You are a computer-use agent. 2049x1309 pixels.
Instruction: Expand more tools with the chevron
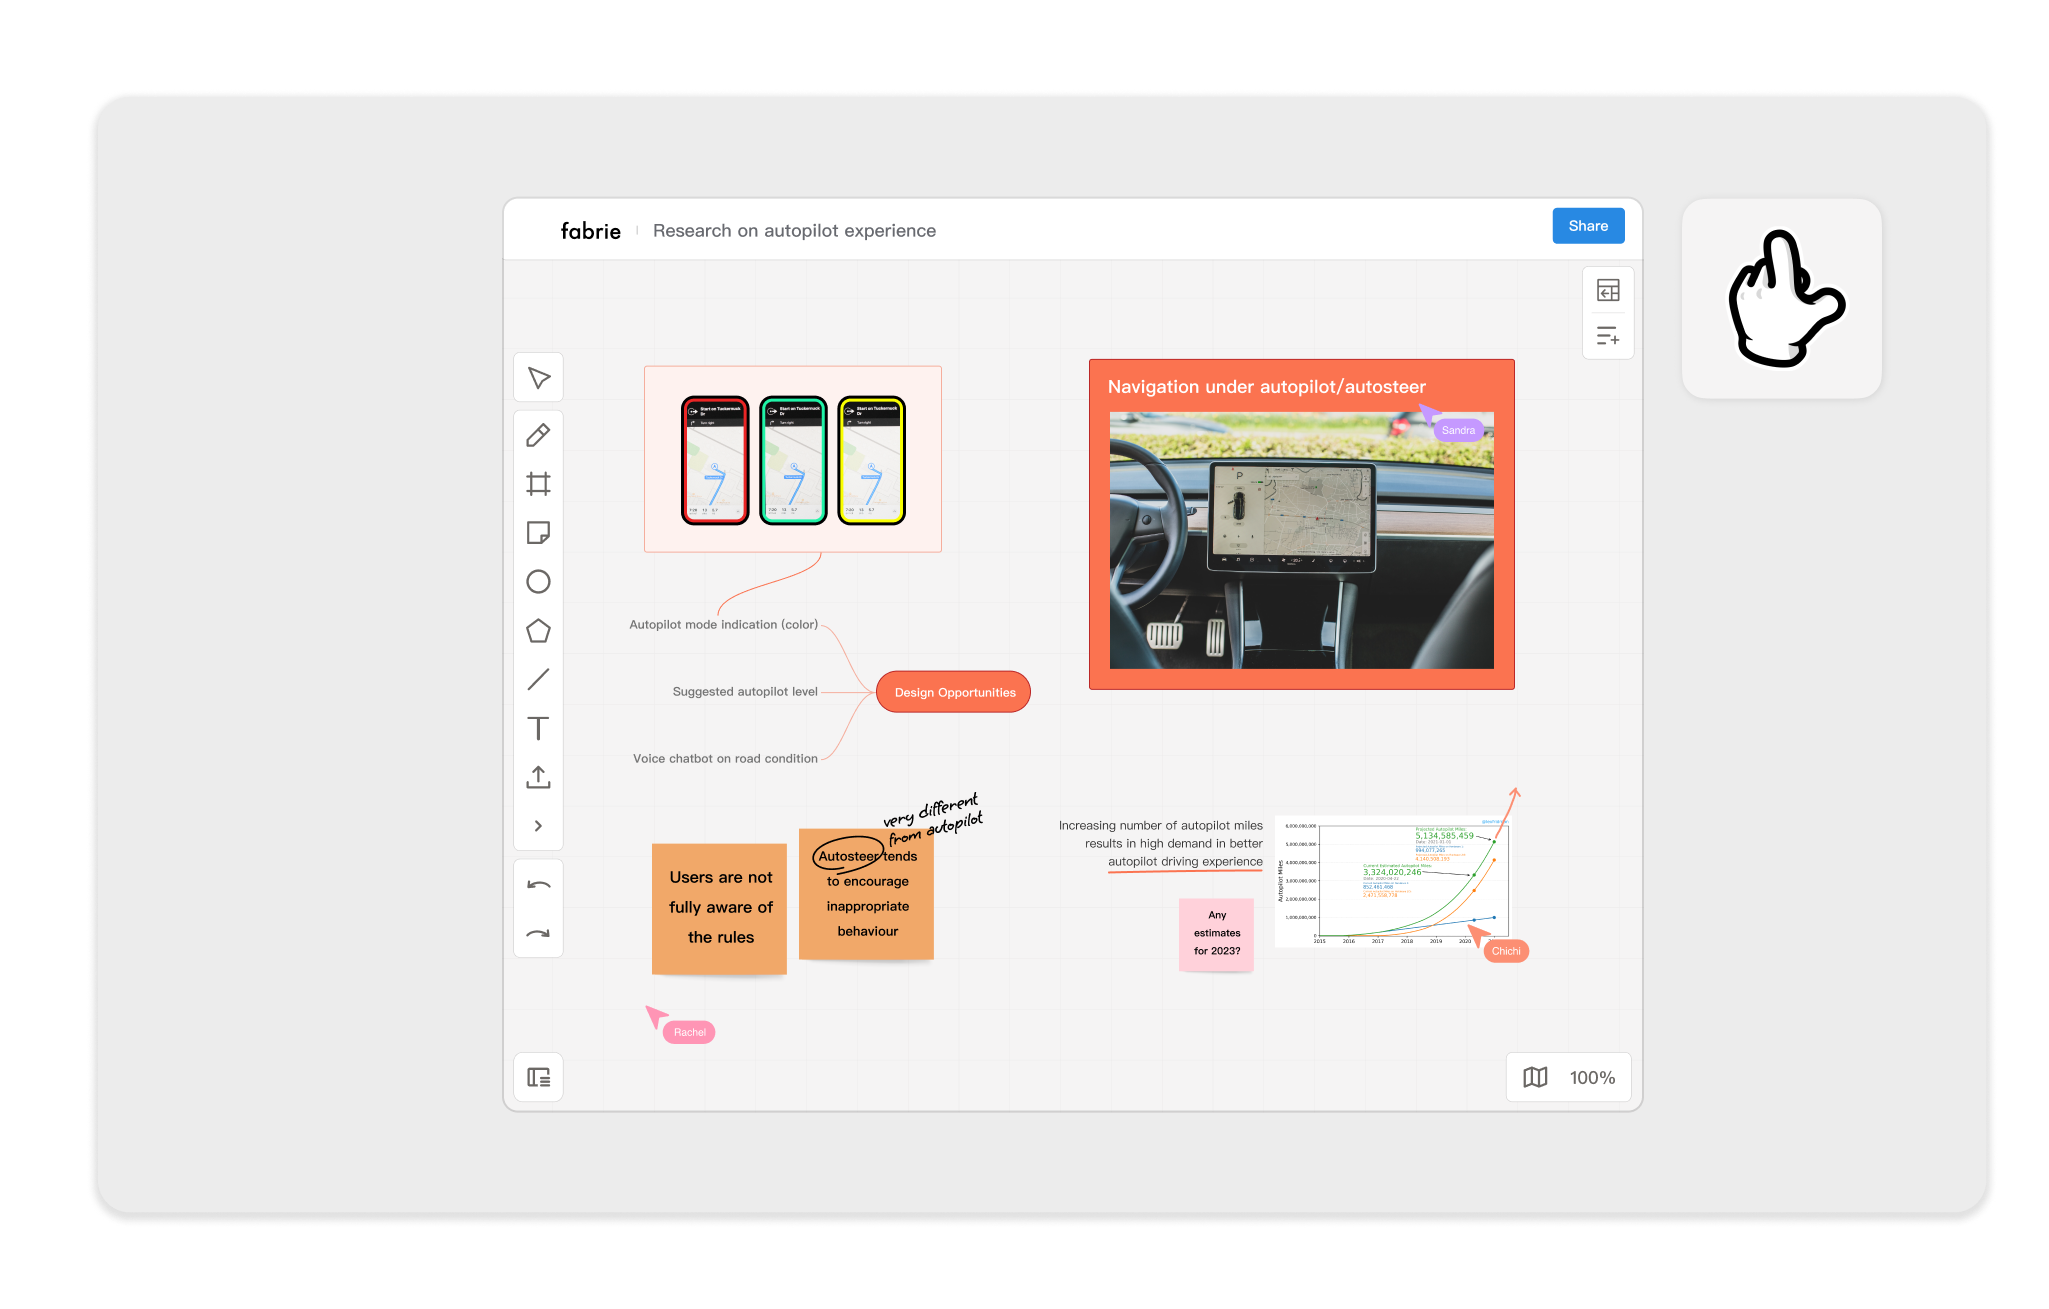tap(538, 826)
